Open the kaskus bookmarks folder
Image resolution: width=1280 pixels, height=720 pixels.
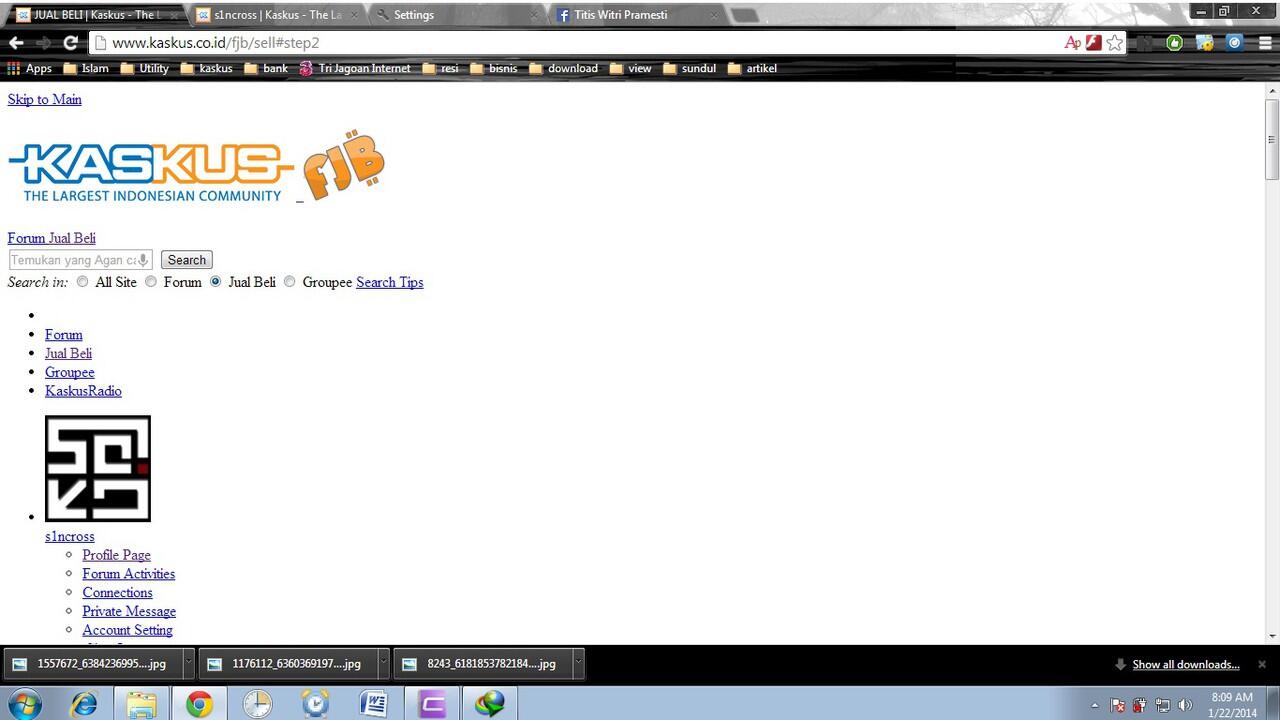point(206,68)
